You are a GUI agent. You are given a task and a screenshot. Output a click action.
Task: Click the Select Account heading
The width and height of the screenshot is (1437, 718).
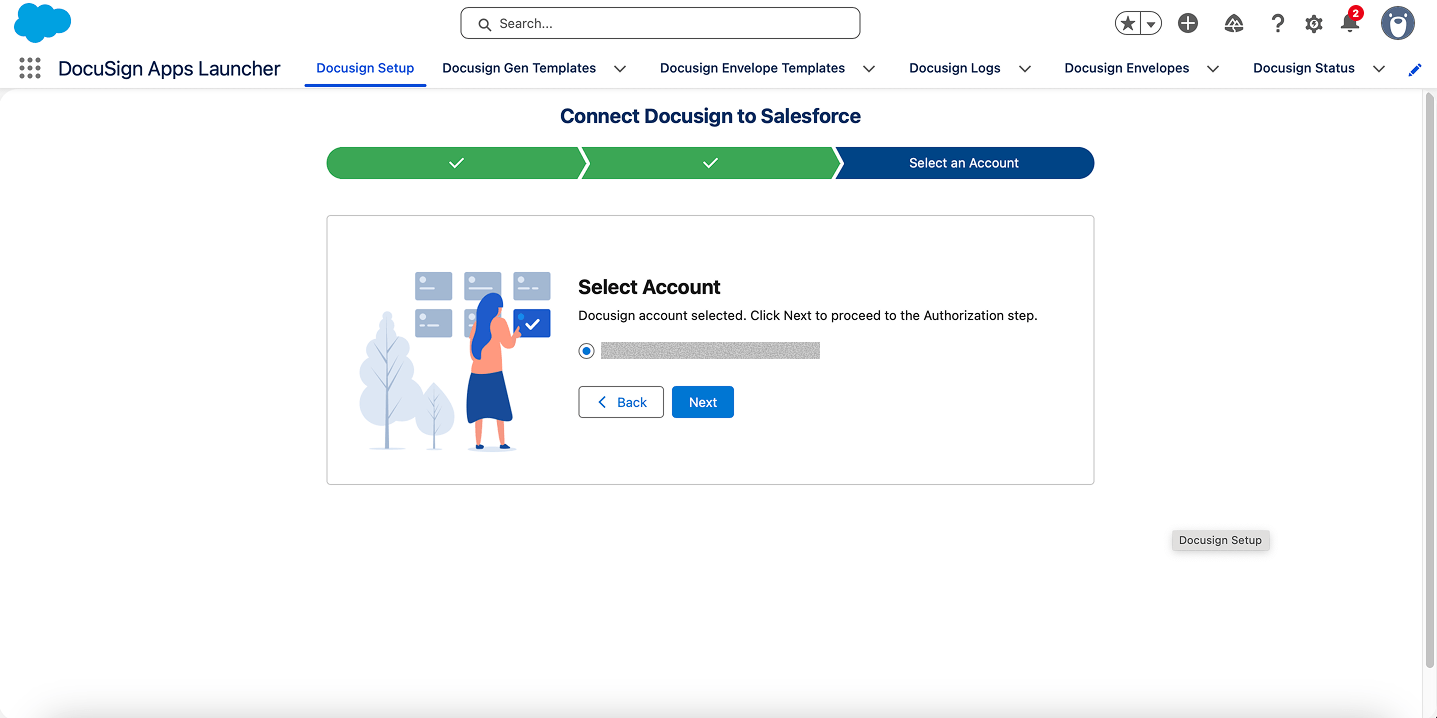[x=649, y=287]
